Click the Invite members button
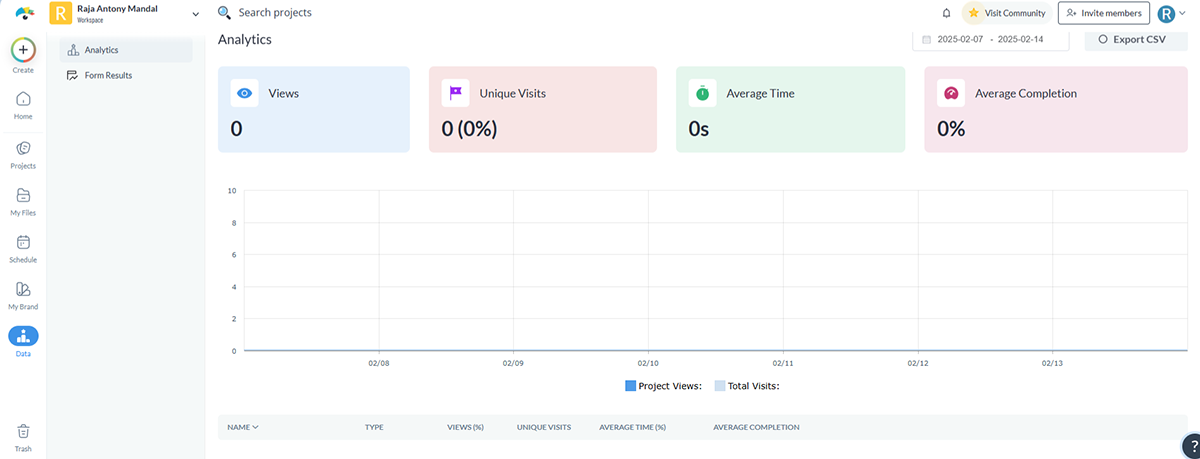The width and height of the screenshot is (1200, 459). coord(1104,13)
